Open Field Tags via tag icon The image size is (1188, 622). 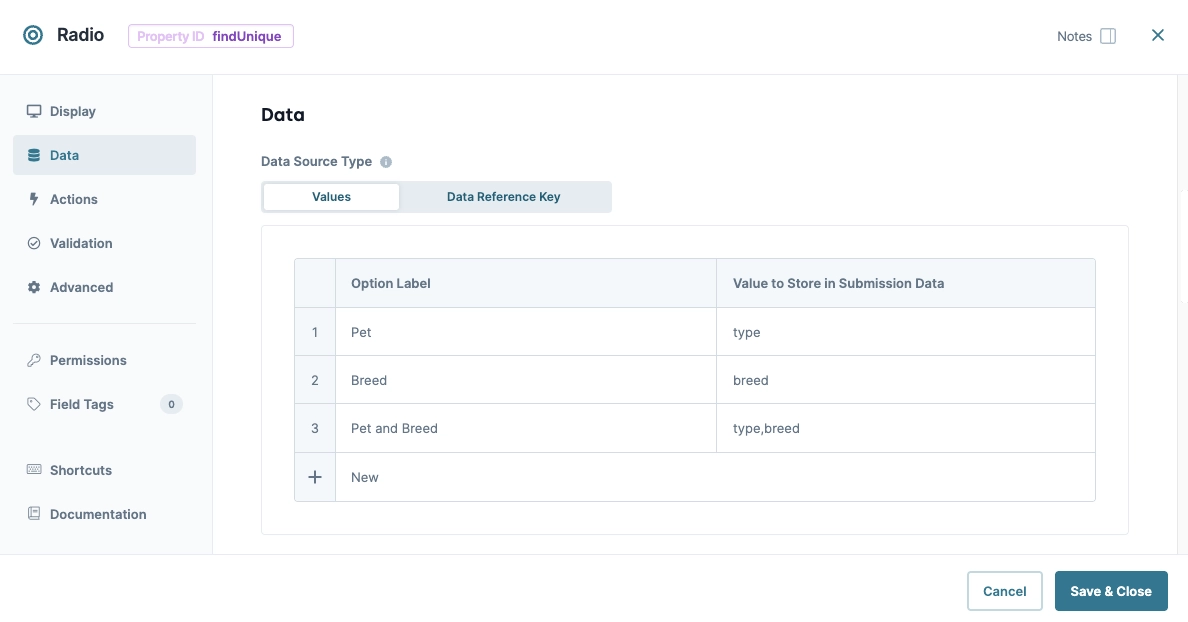click(35, 404)
